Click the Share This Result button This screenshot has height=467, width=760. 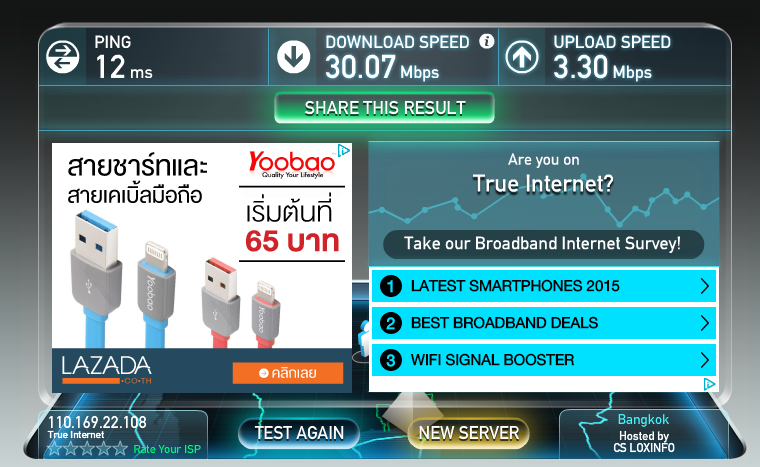point(384,108)
